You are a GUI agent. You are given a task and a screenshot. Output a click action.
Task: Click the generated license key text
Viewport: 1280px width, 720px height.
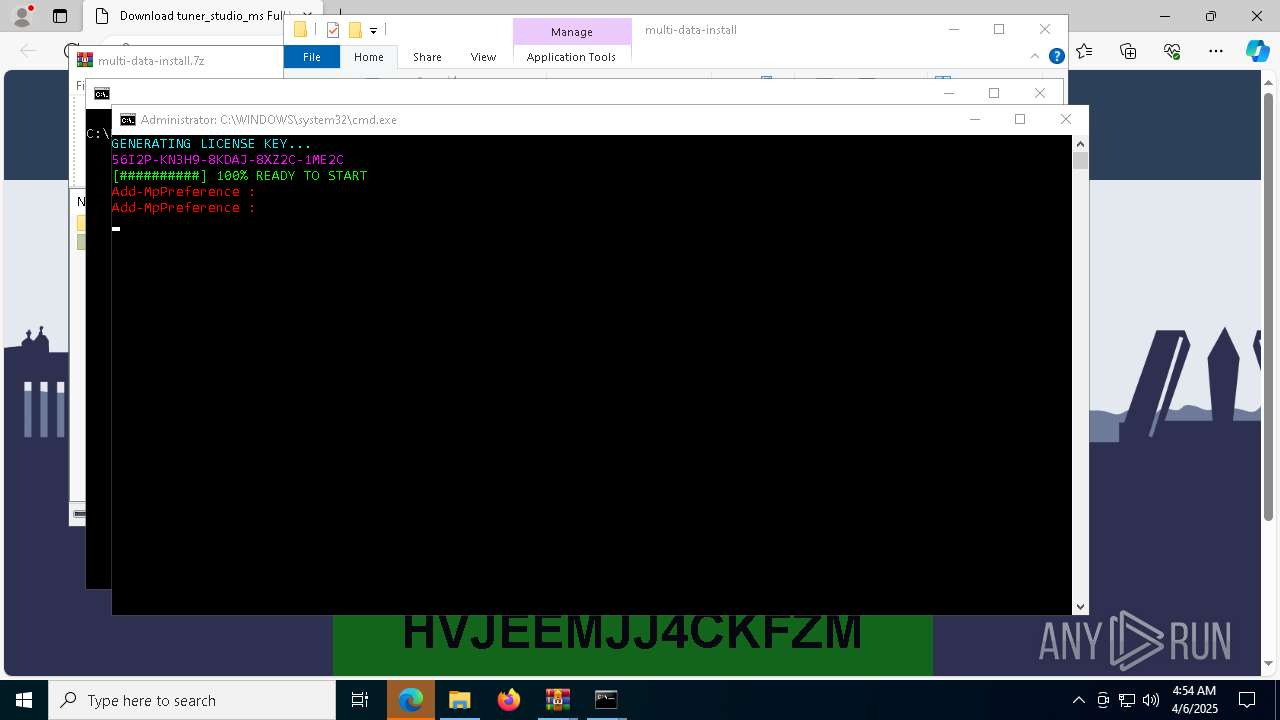pyautogui.click(x=227, y=160)
